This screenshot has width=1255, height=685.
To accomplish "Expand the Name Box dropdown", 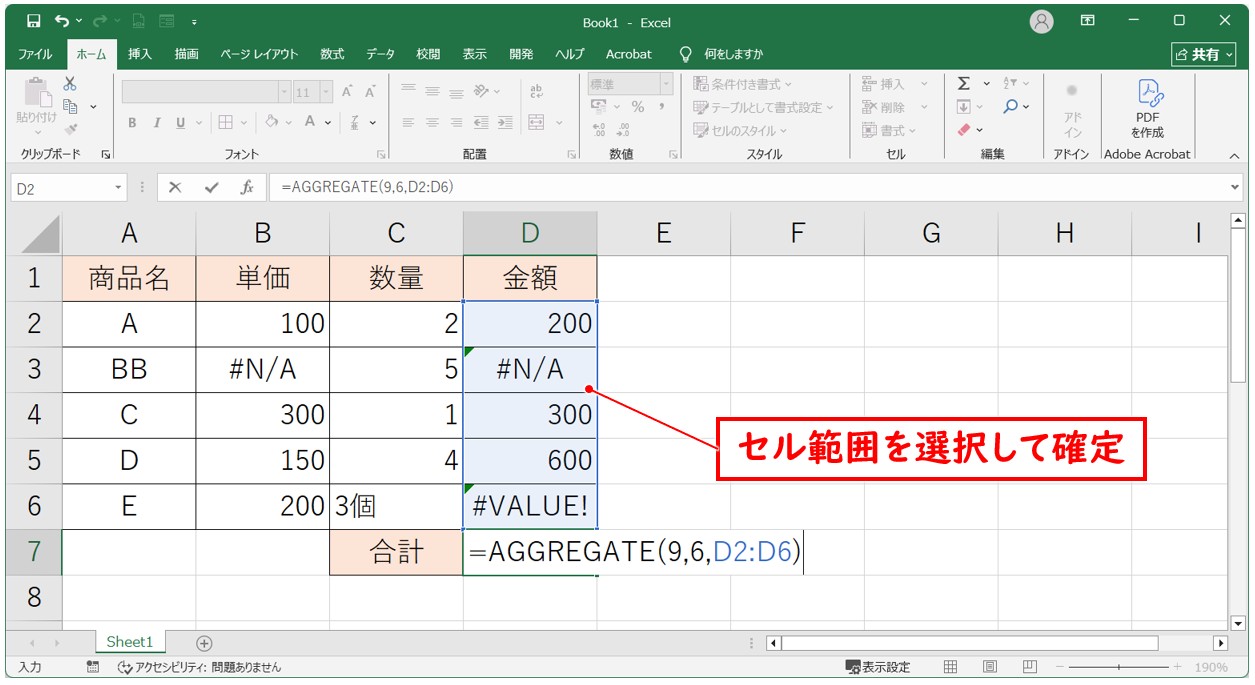I will [119, 187].
